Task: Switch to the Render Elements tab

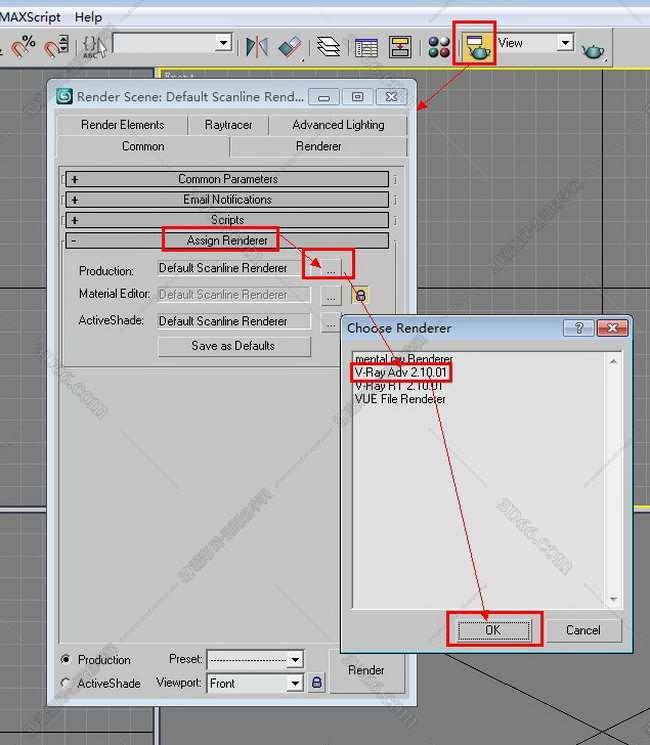Action: pos(123,125)
